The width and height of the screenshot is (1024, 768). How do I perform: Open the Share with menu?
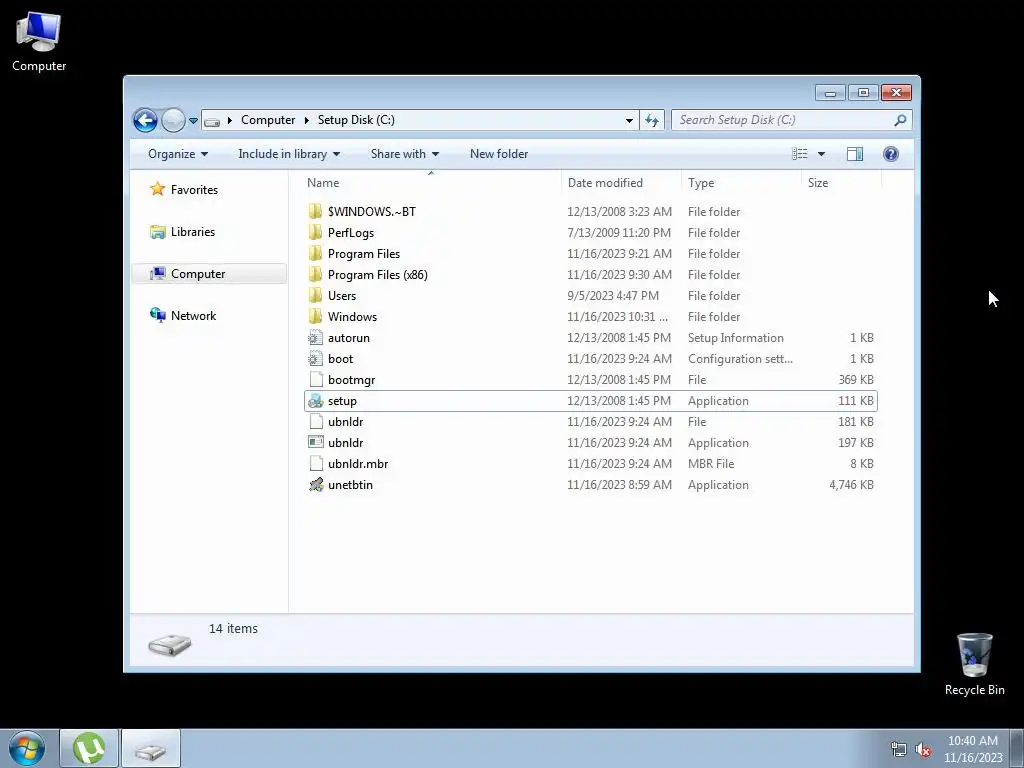(404, 154)
